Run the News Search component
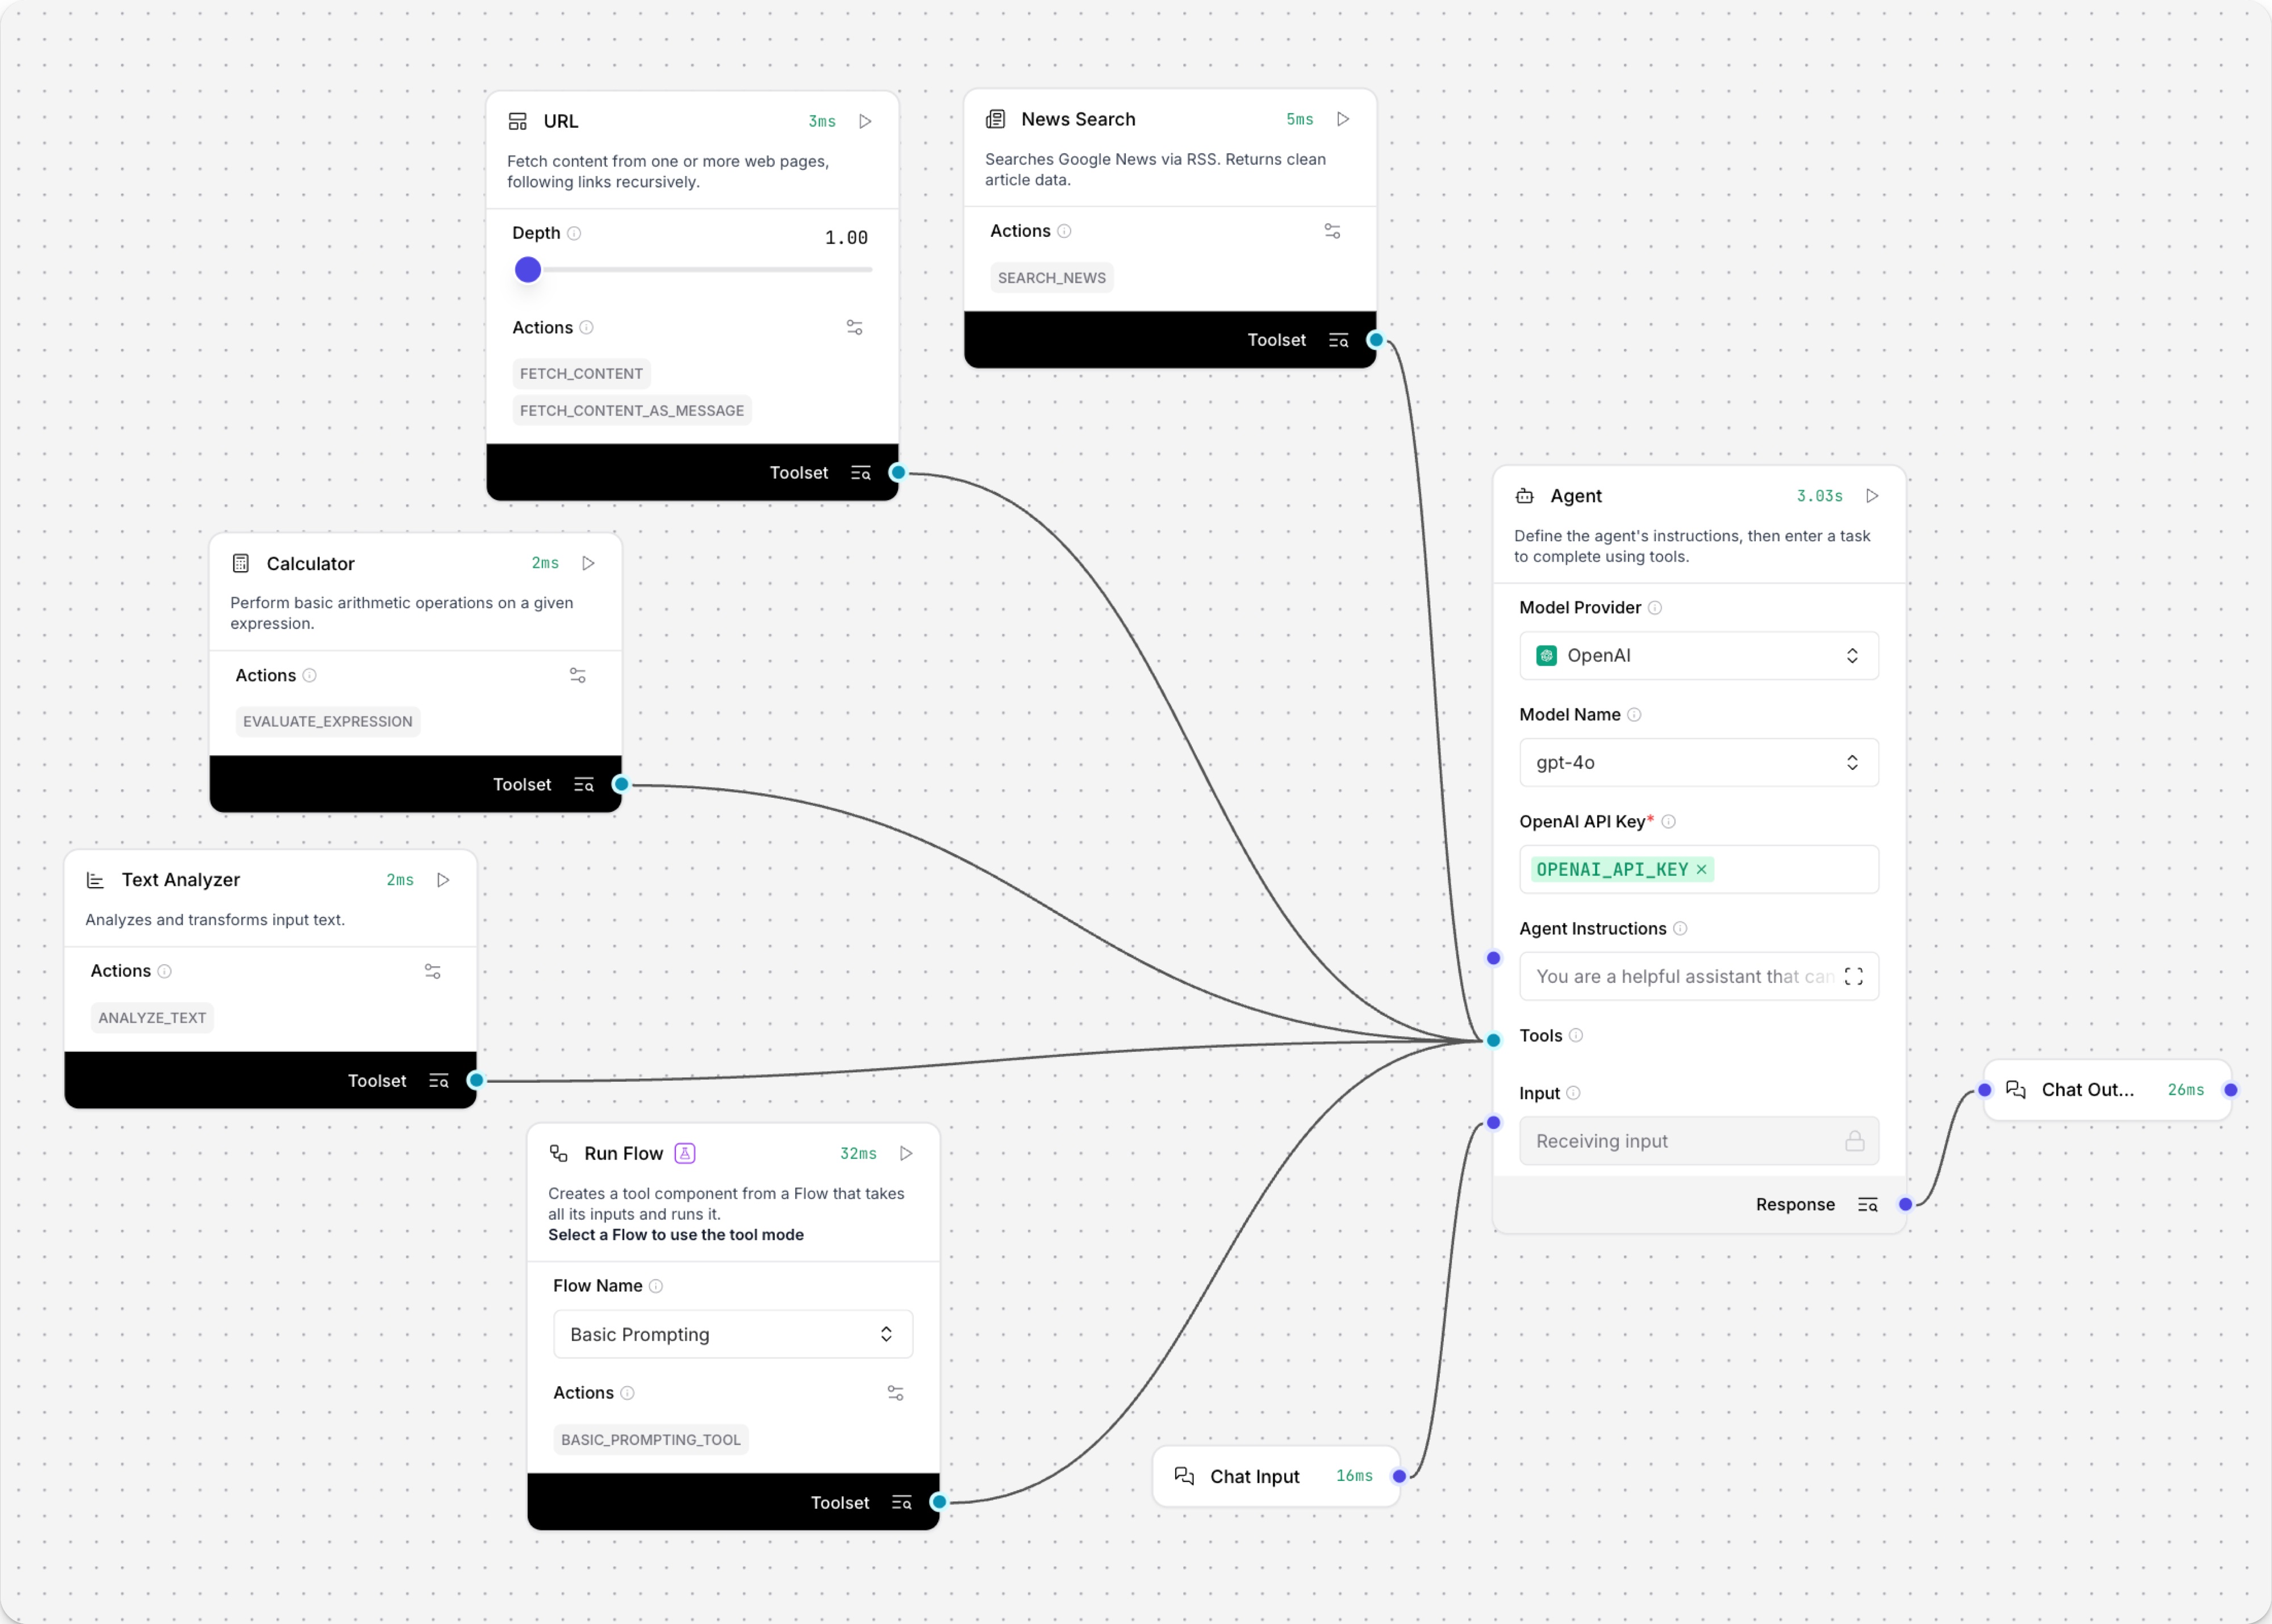 tap(1343, 118)
